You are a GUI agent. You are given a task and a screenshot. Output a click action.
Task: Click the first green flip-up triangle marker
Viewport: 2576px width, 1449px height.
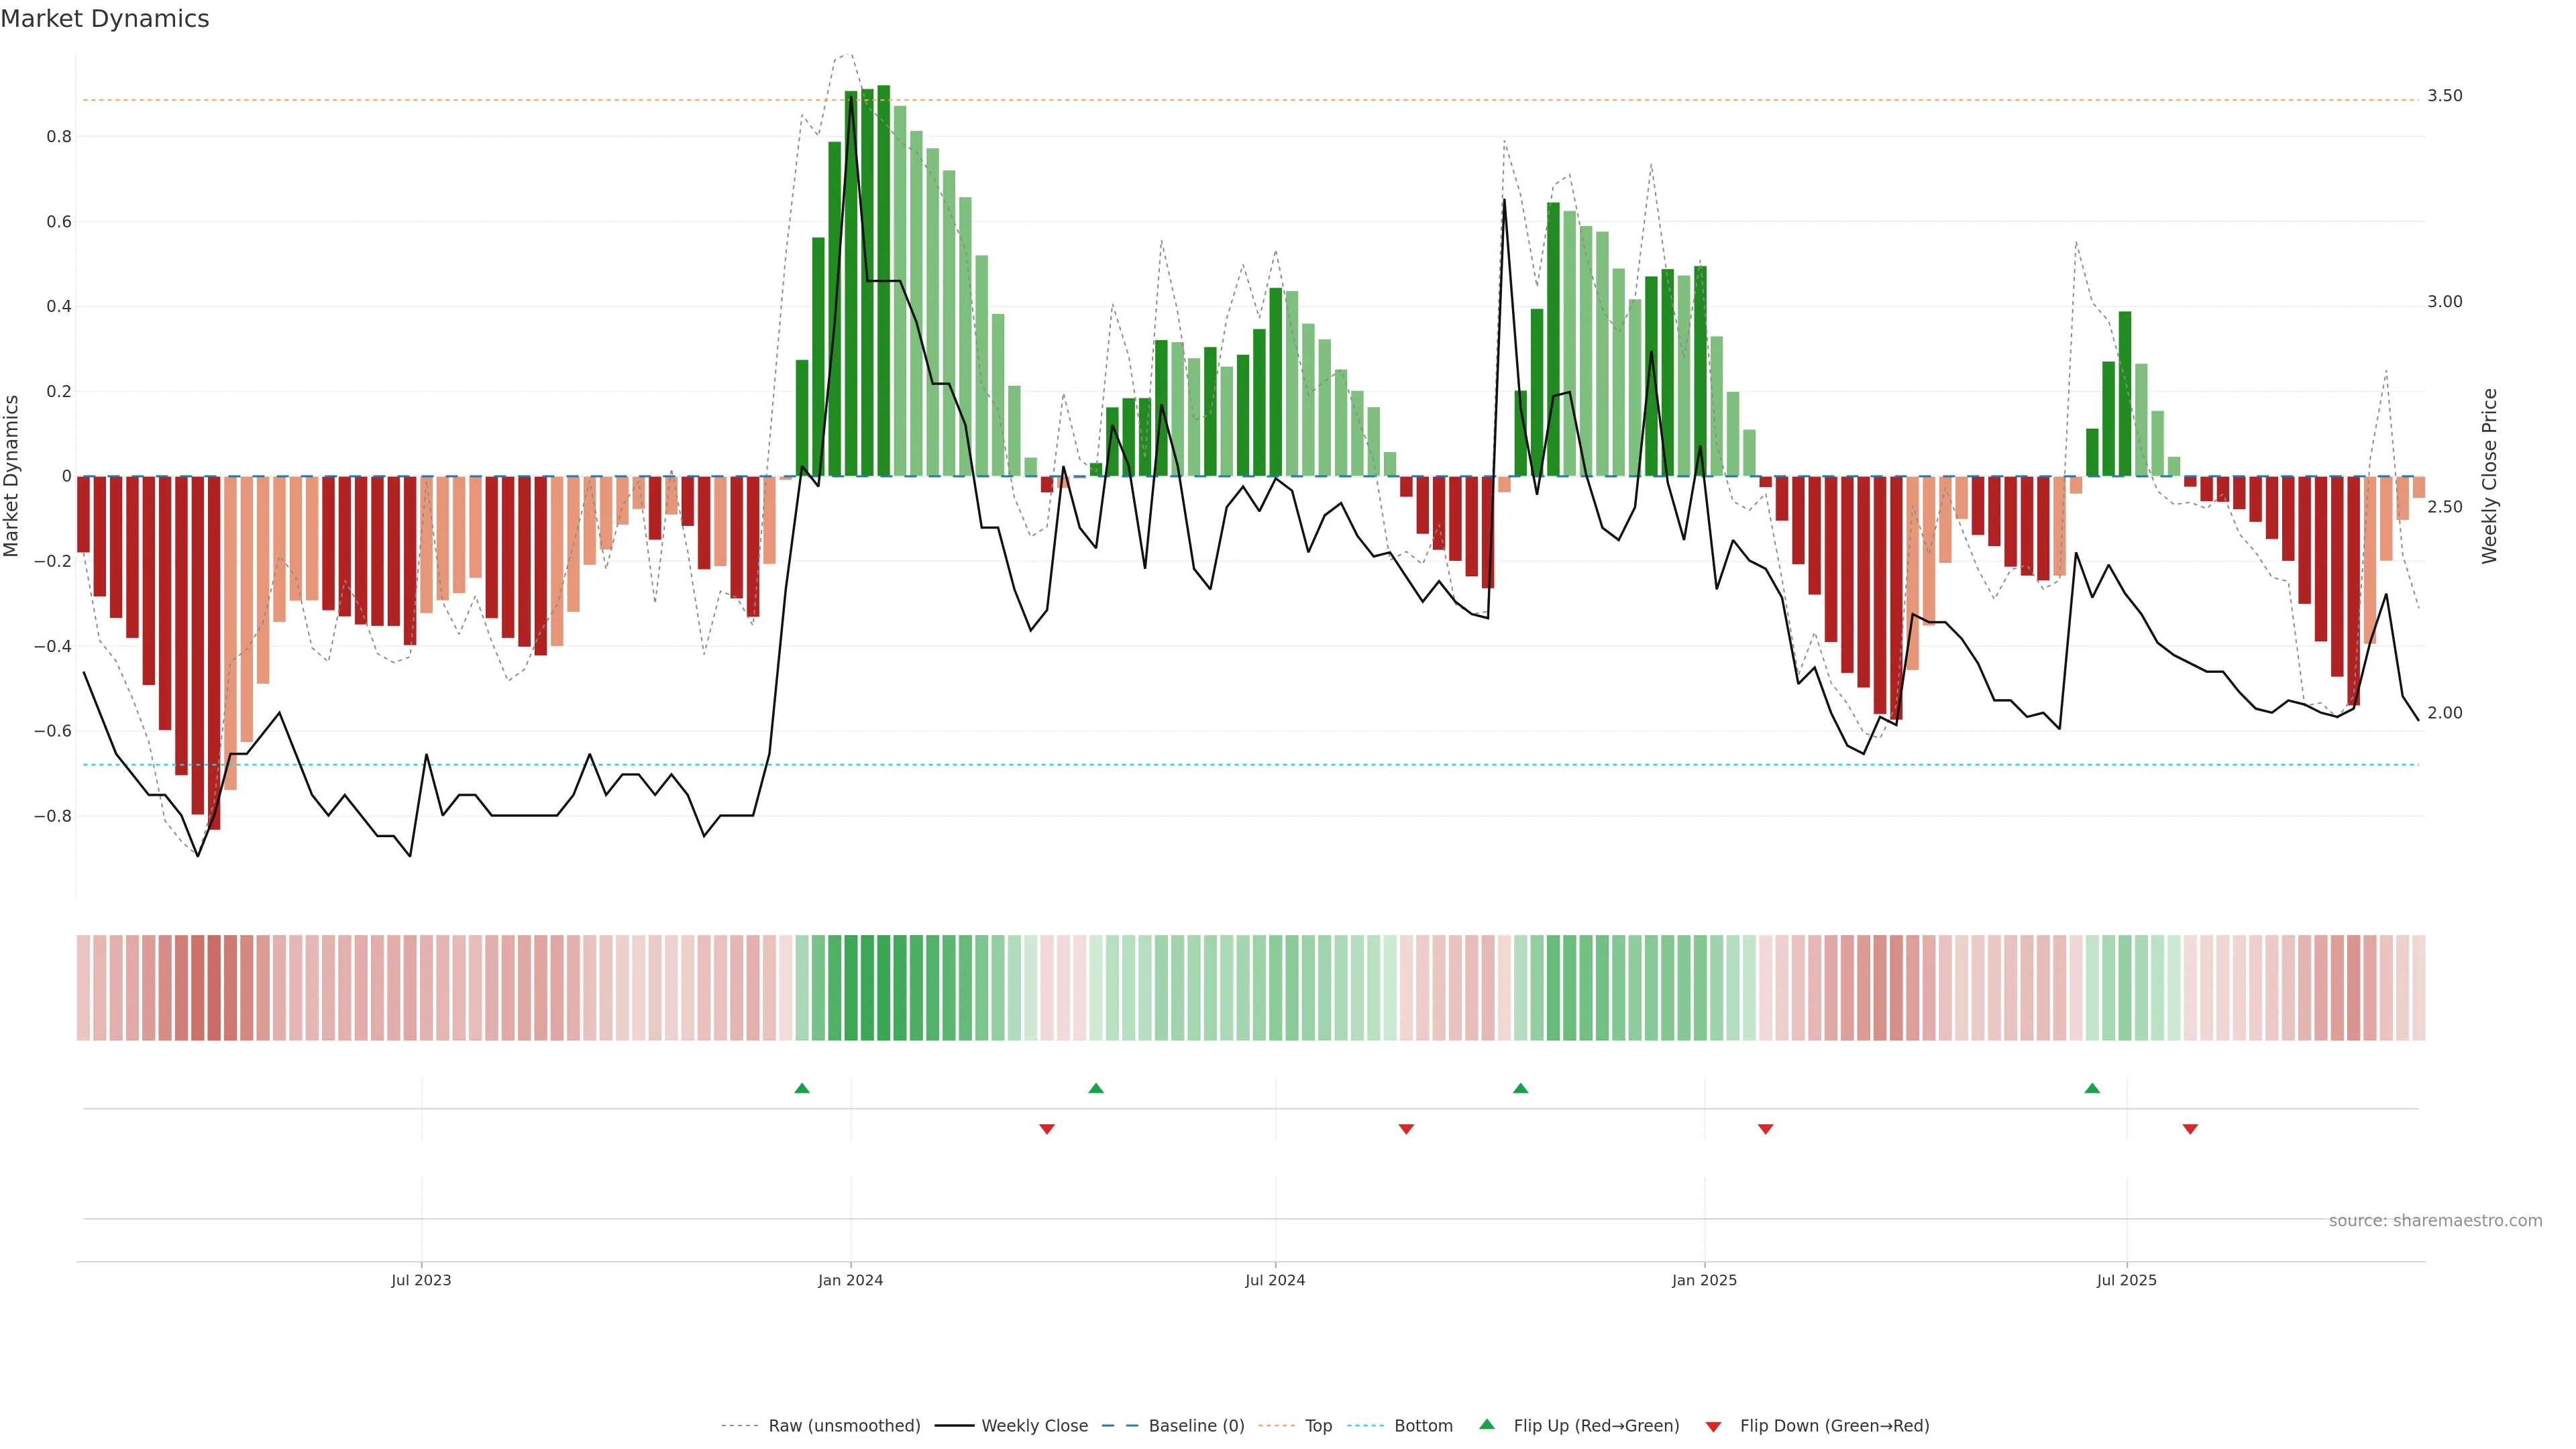pos(801,1088)
